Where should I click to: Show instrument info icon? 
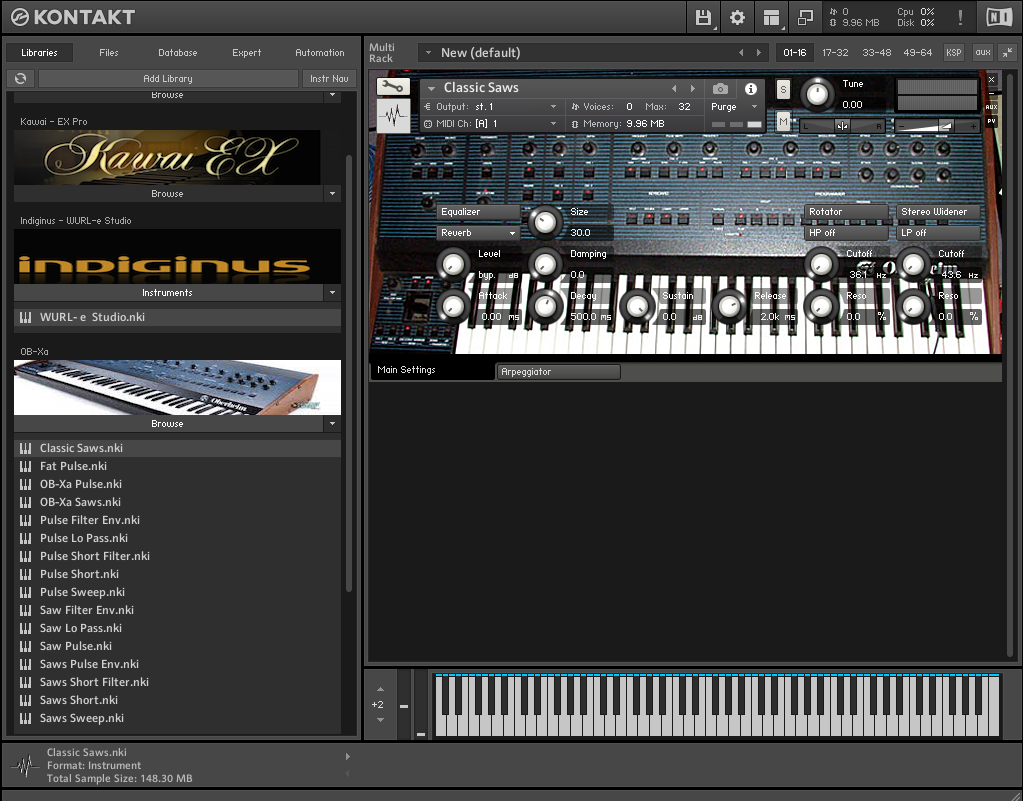(751, 88)
